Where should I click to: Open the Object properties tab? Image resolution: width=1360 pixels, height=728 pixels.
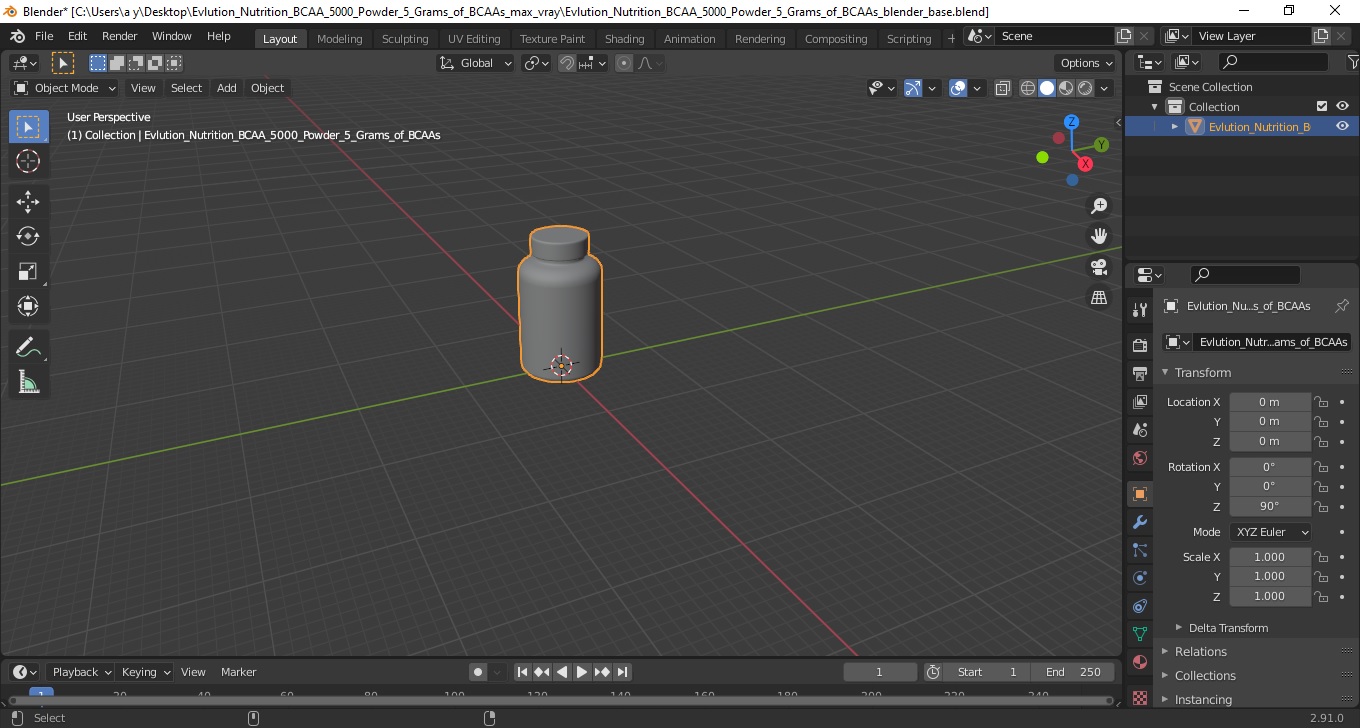[1139, 494]
